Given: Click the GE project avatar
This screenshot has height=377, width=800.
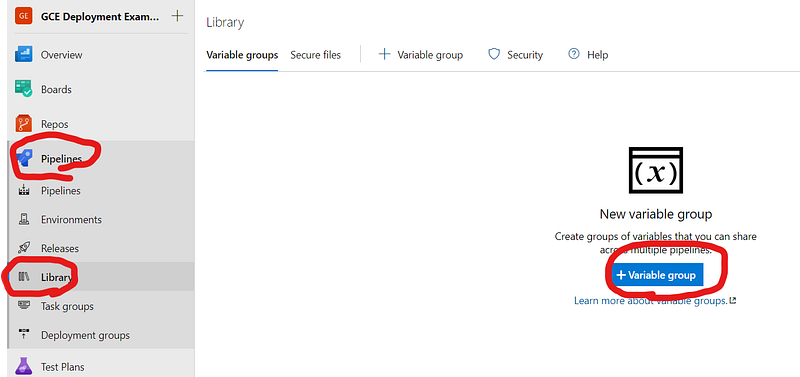Looking at the screenshot, I should coord(23,16).
